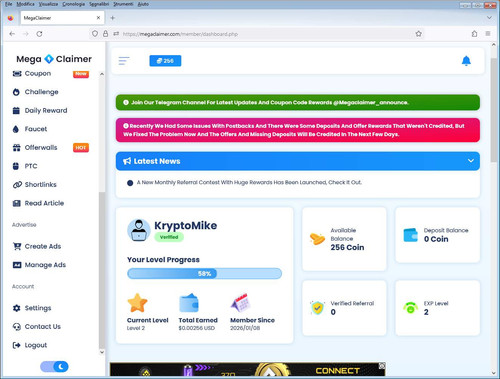Image resolution: width=500 pixels, height=379 pixels.
Task: Click the monthly referral contest news item
Action: [x=249, y=182]
